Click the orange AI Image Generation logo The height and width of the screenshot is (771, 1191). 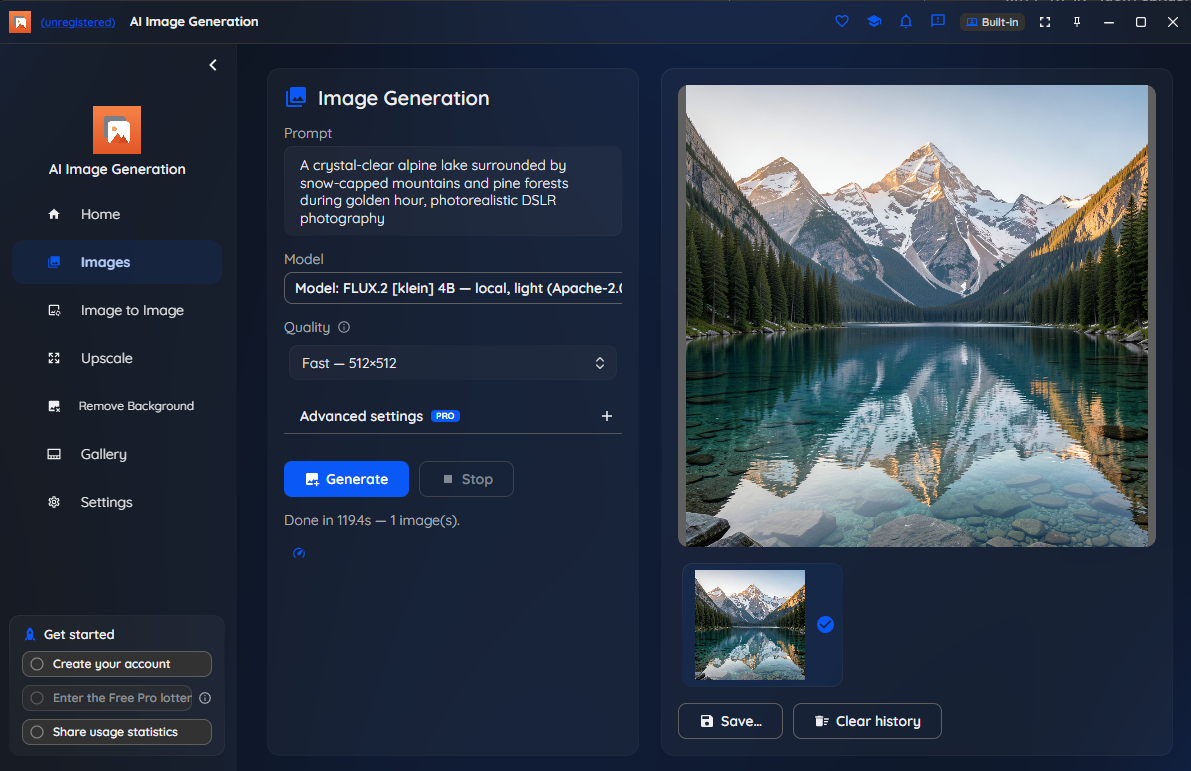click(x=117, y=130)
